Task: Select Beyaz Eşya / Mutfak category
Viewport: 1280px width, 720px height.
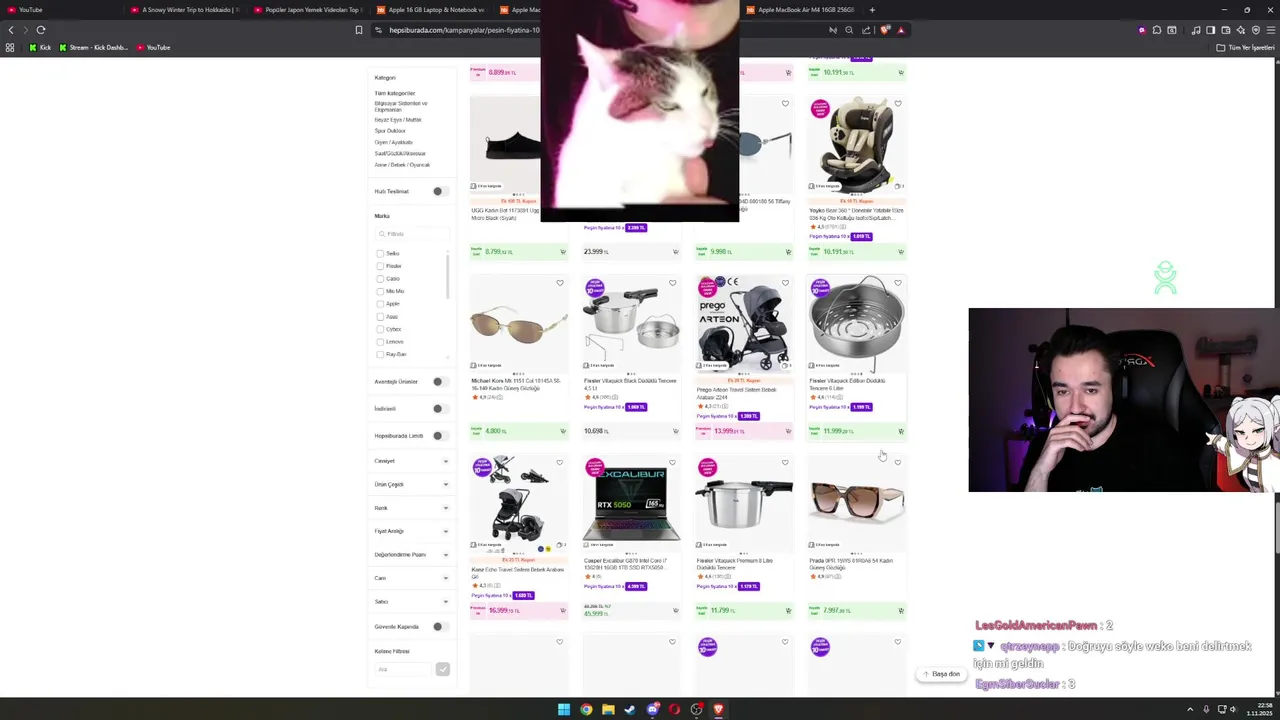Action: pyautogui.click(x=398, y=120)
